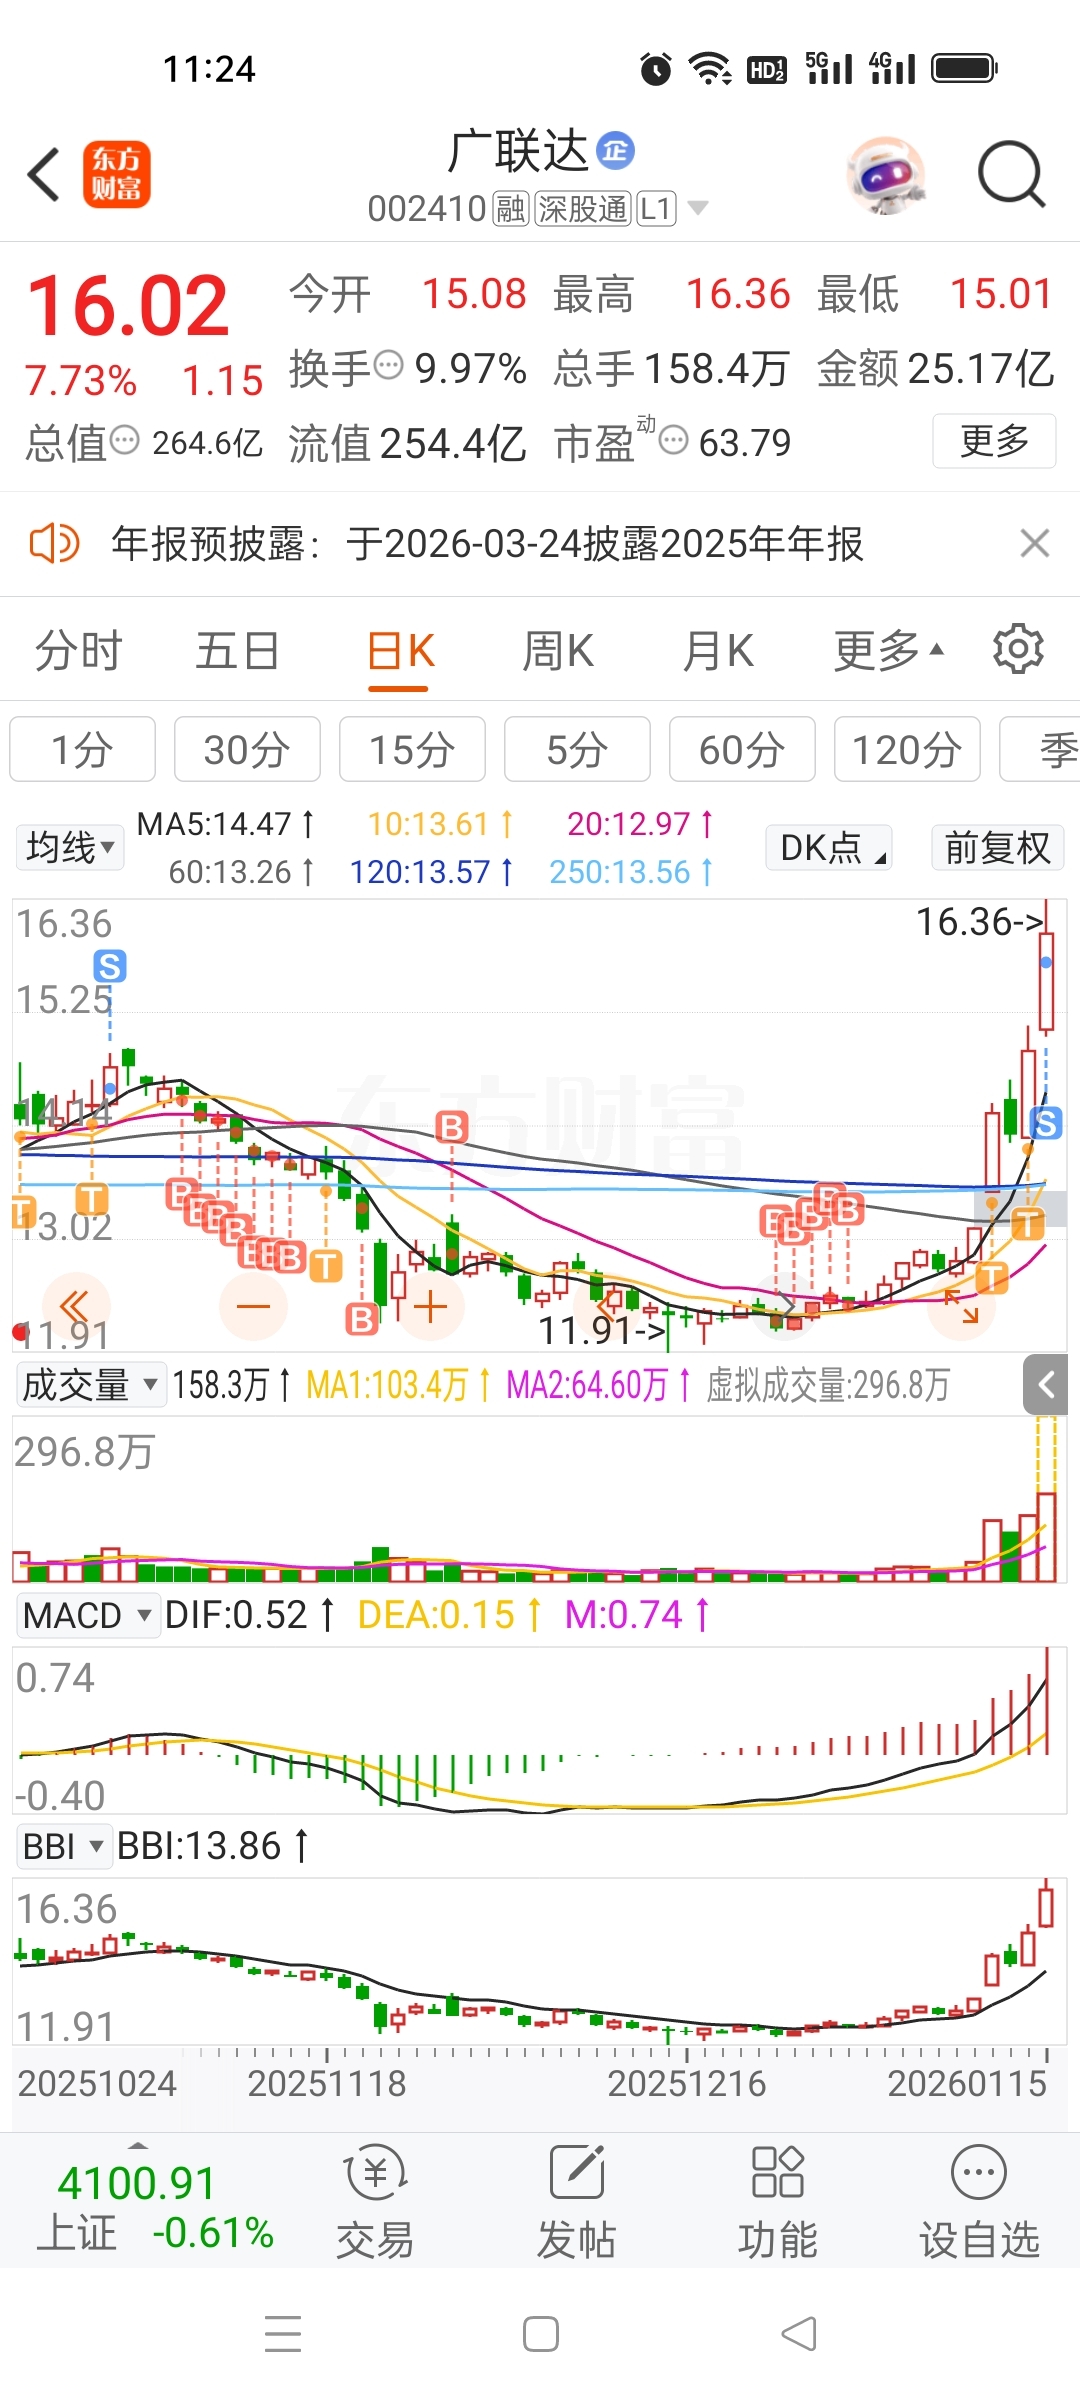The height and width of the screenshot is (2400, 1080).
Task: Switch to the 分时 tab
Action: [78, 651]
